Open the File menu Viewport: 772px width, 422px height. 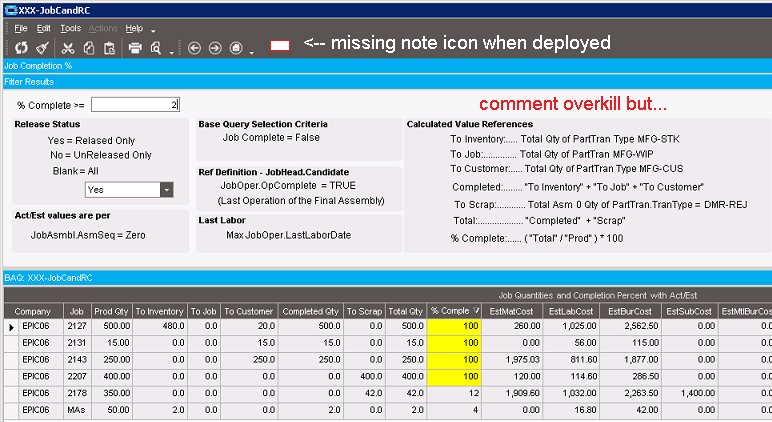[21, 29]
